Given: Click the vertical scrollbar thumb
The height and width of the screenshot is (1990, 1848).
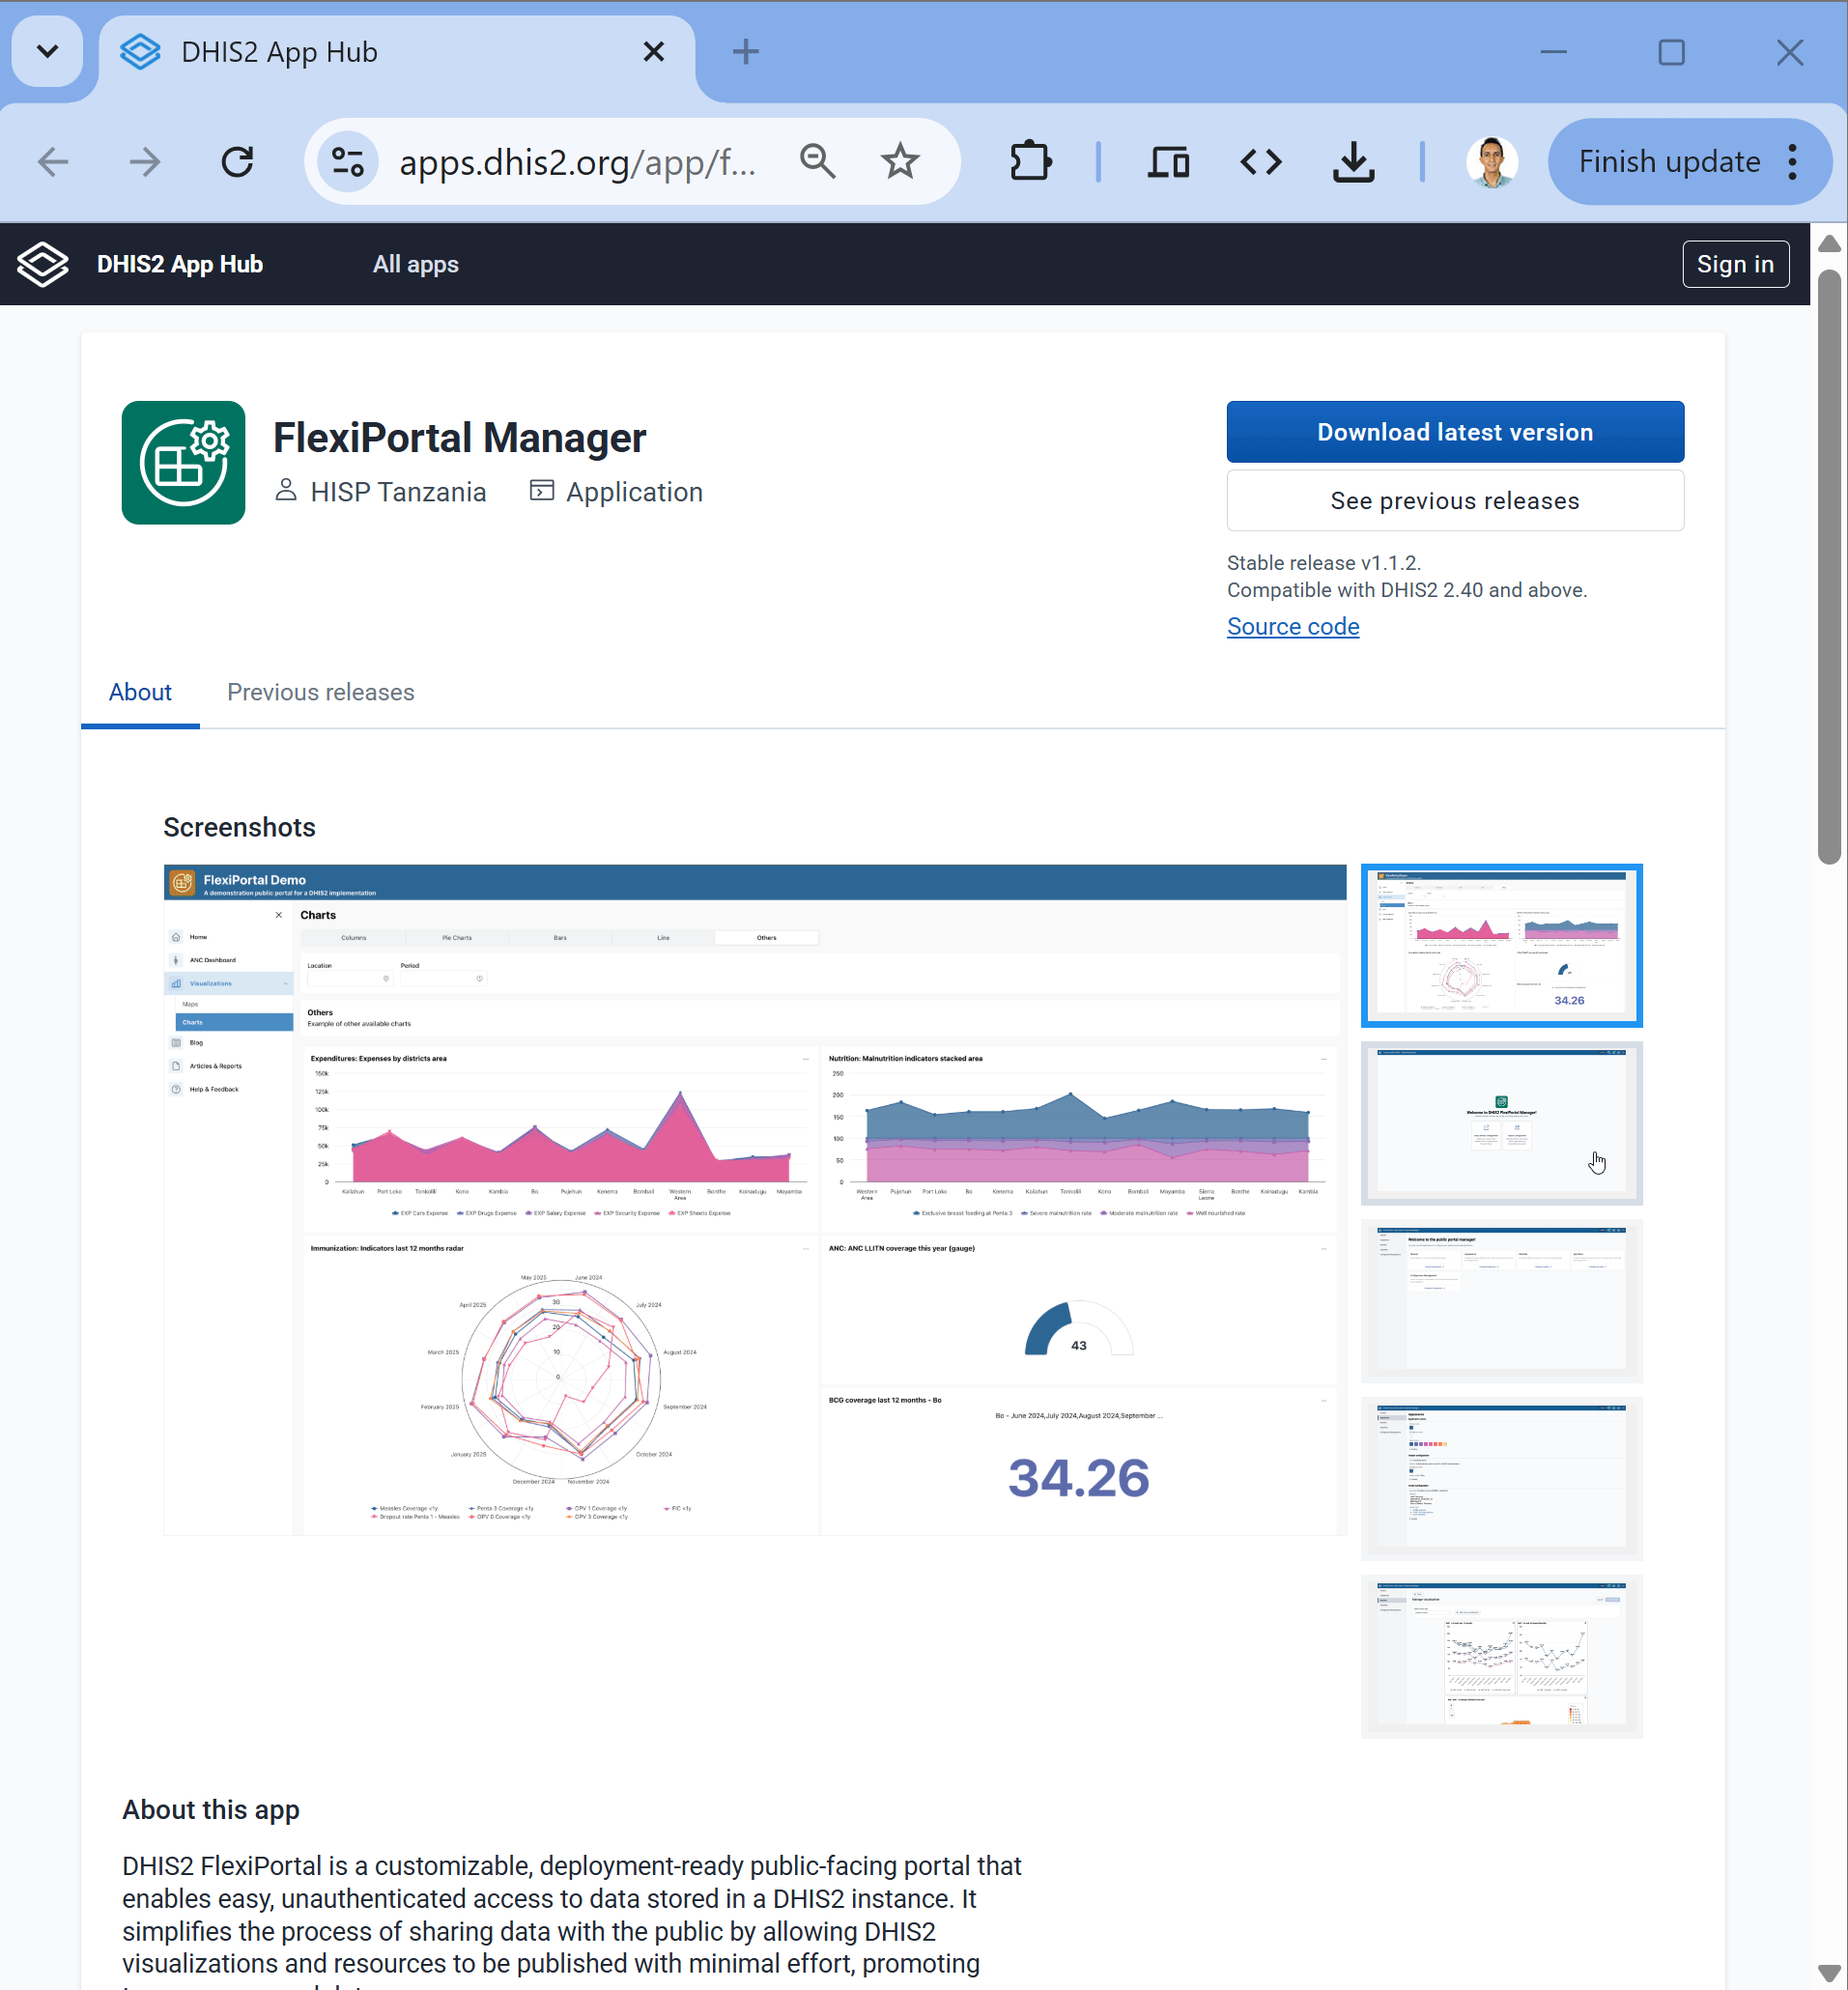Looking at the screenshot, I should tap(1829, 567).
